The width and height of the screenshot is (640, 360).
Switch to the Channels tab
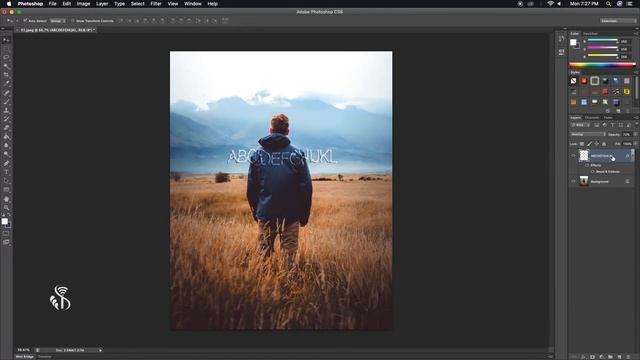point(591,118)
